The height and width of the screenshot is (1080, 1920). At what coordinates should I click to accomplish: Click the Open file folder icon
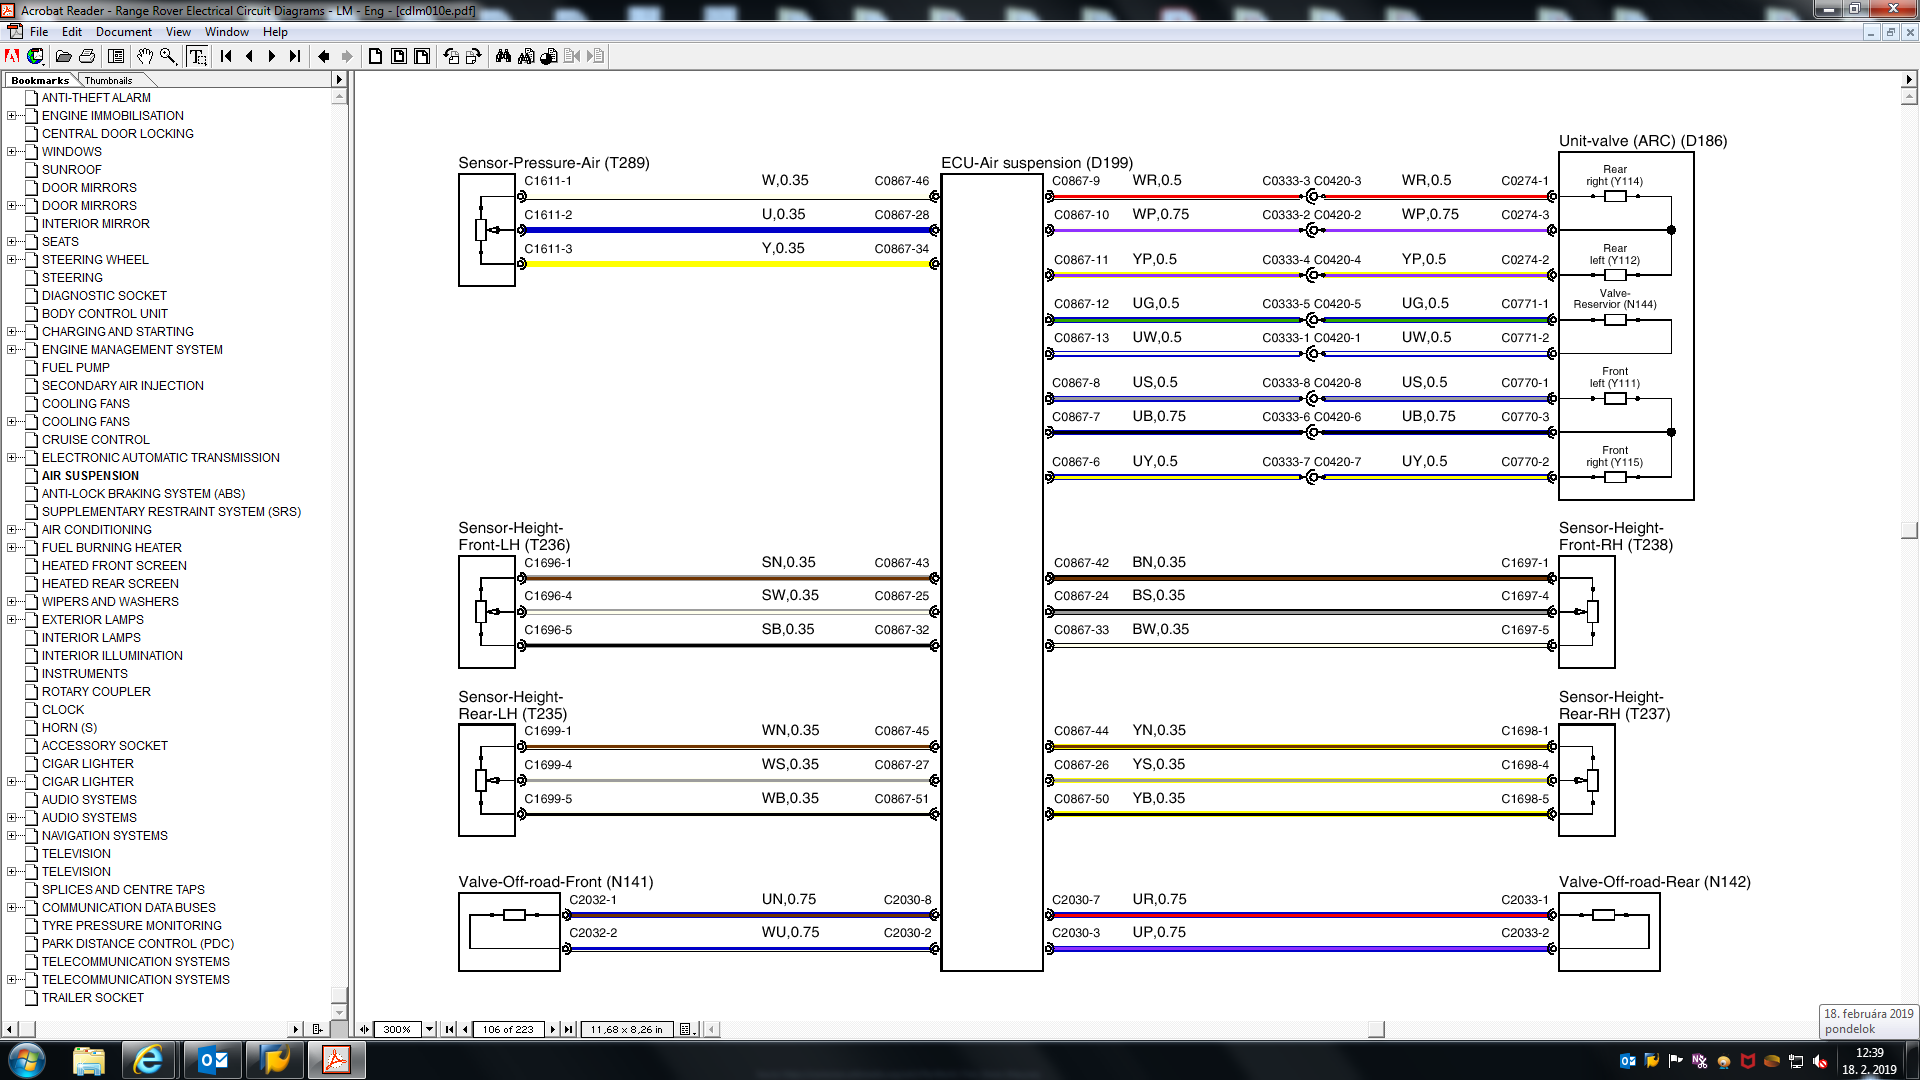[63, 56]
